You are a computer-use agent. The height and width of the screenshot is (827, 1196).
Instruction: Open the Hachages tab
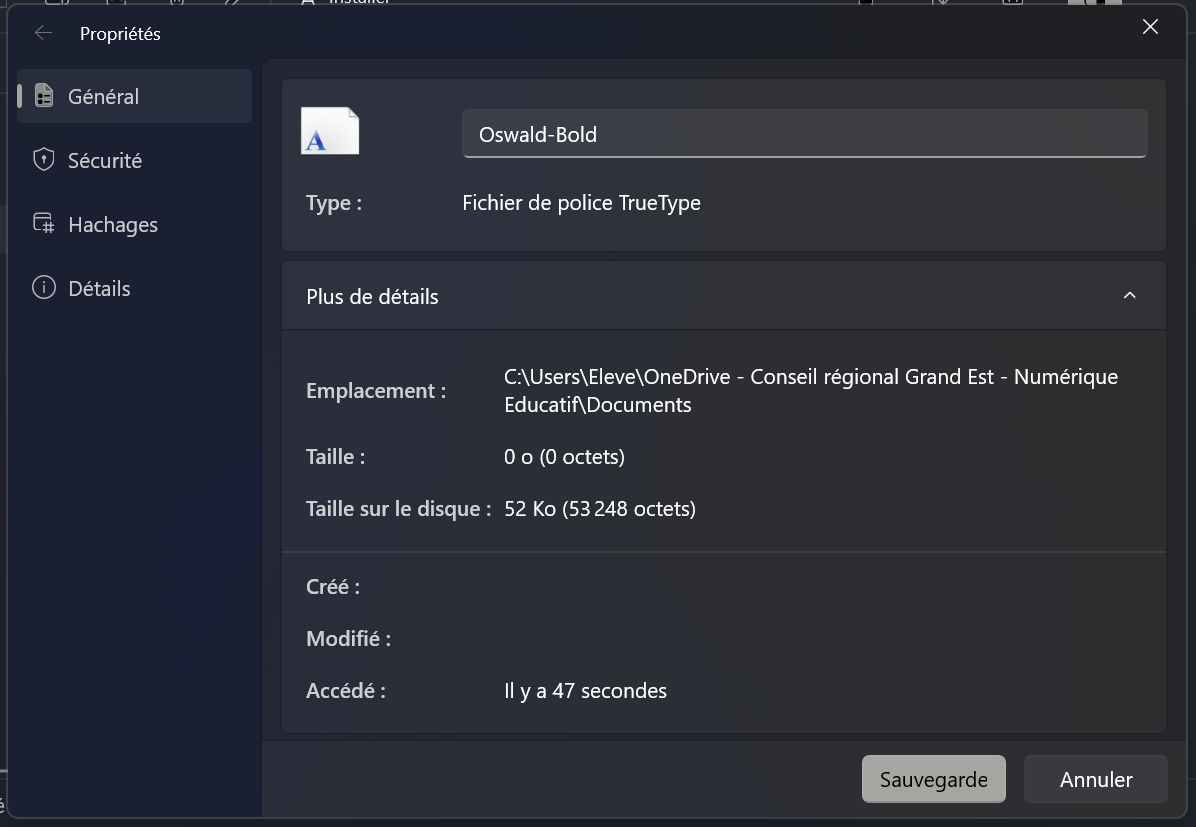coord(113,224)
